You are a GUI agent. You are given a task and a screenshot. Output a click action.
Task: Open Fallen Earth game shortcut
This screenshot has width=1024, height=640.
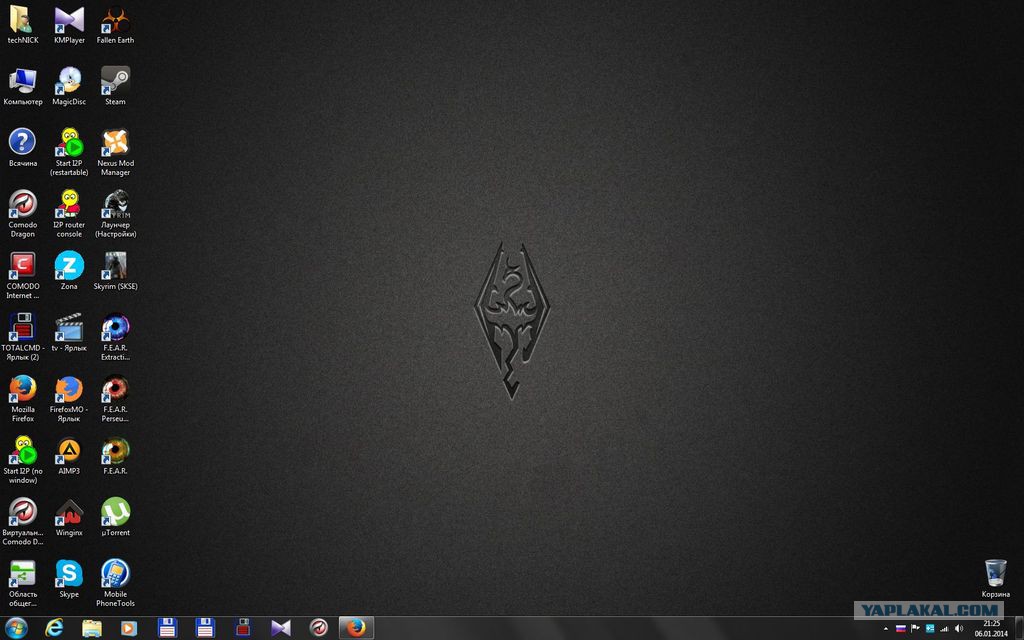click(x=116, y=25)
